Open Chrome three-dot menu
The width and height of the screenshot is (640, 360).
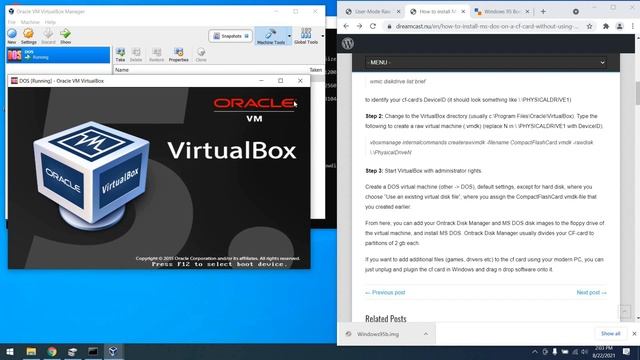pos(633,26)
